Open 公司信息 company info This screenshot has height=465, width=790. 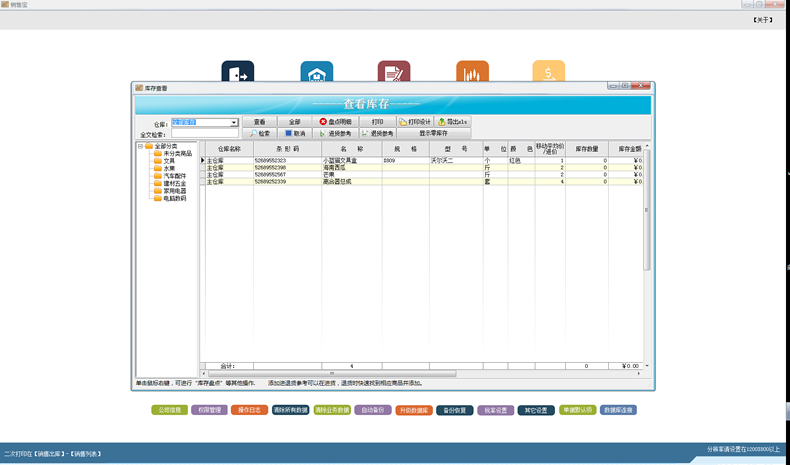coord(169,410)
